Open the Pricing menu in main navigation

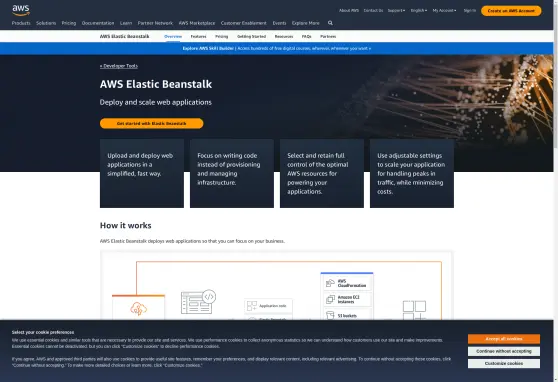[69, 23]
